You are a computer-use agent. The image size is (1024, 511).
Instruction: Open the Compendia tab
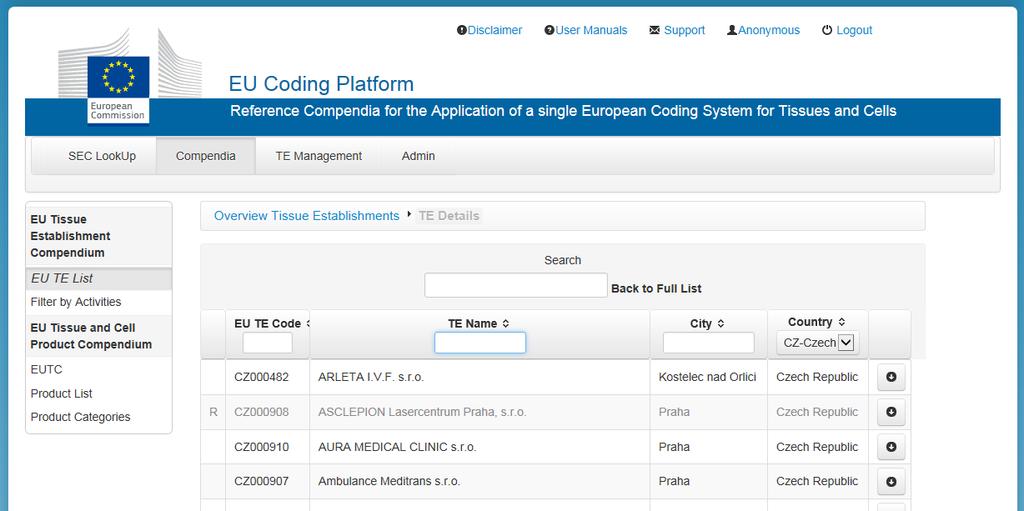pyautogui.click(x=206, y=156)
